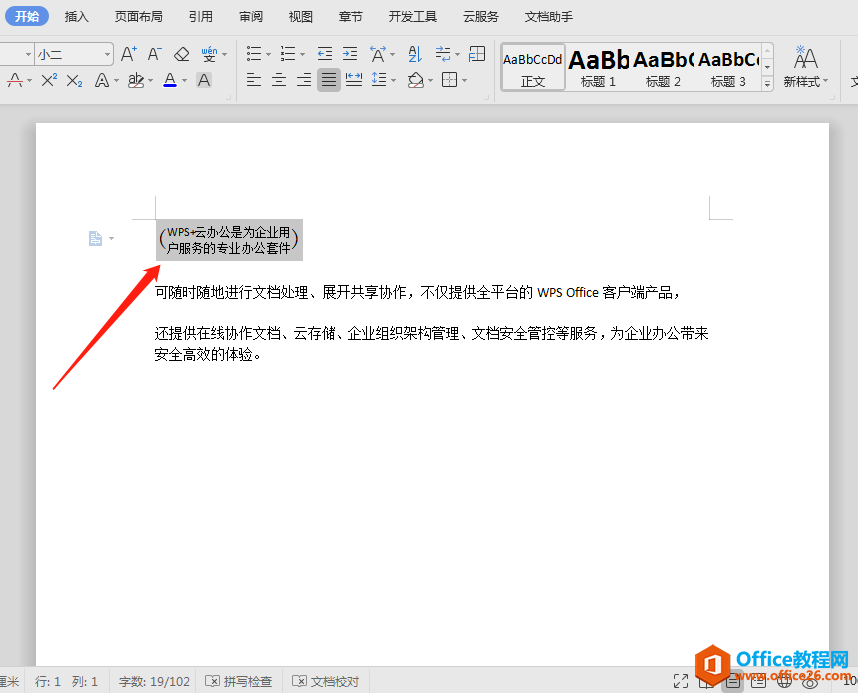Click the increase indent icon
858x693 pixels.
coord(350,54)
